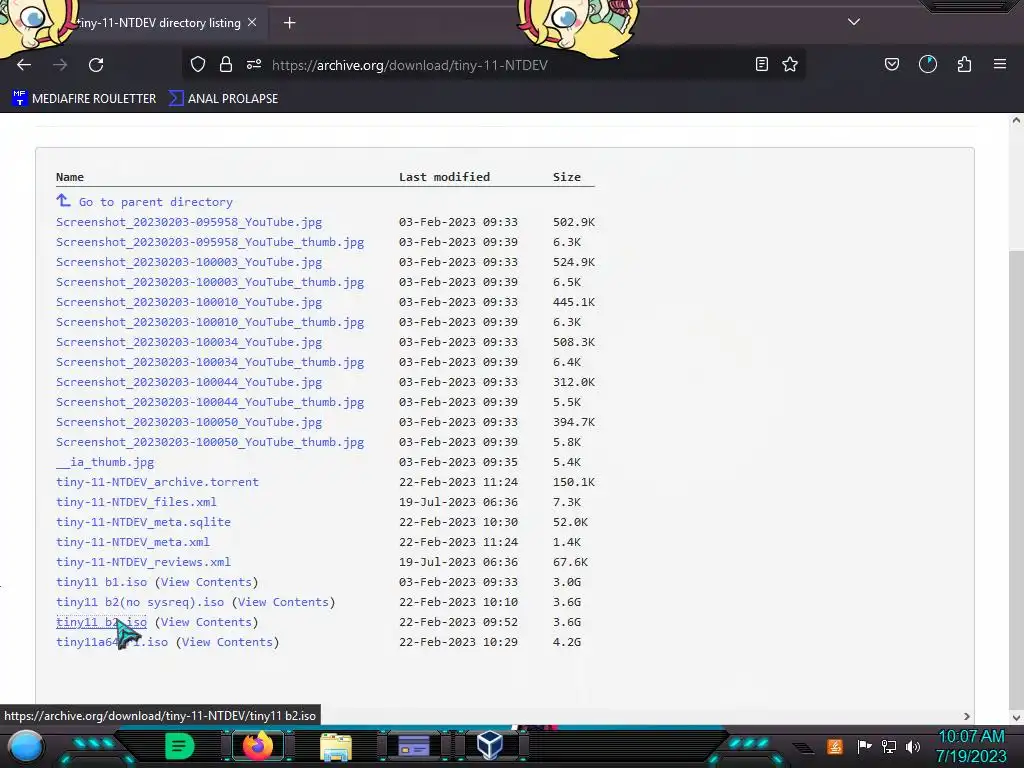Open Screenshot_20230203-095958_YouTube_thumb.jpg
The height and width of the screenshot is (768, 1024).
pos(210,242)
